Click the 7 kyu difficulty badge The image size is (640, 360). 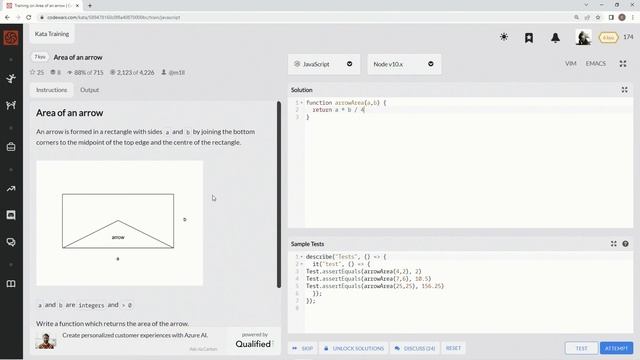tap(40, 57)
